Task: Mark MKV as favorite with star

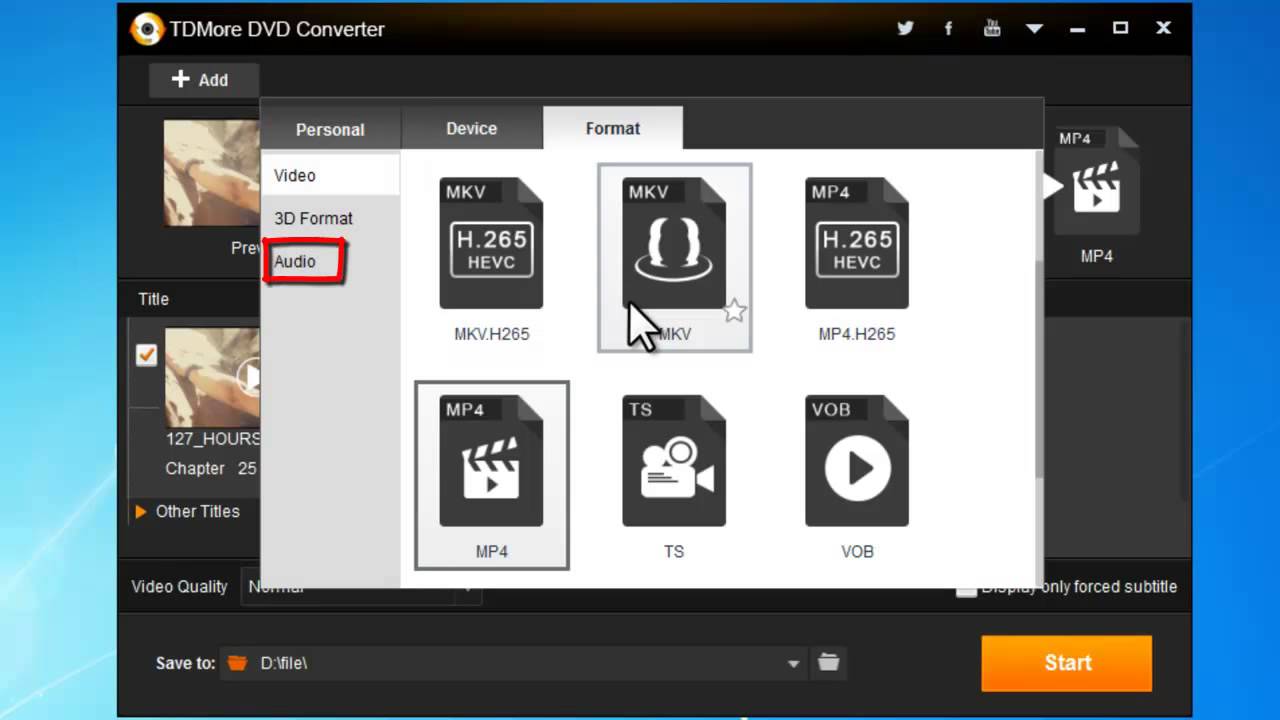Action: [735, 311]
